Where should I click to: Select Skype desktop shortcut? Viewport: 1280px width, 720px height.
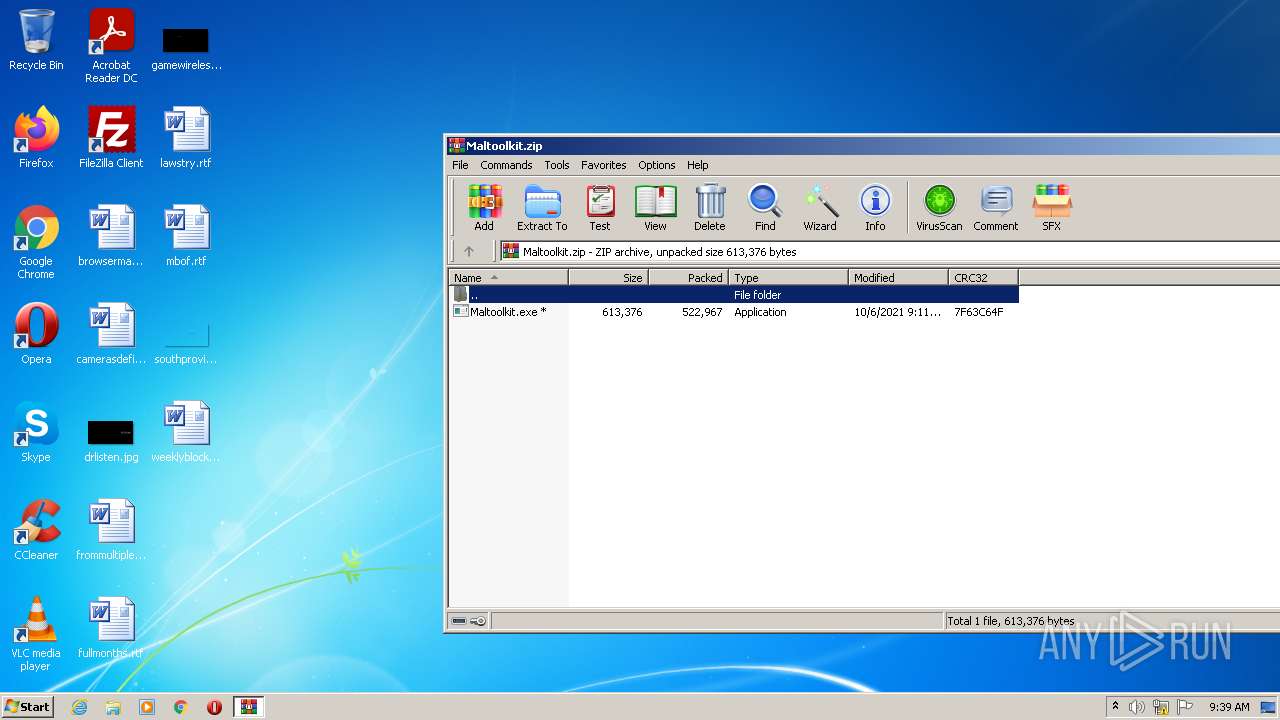(36, 432)
